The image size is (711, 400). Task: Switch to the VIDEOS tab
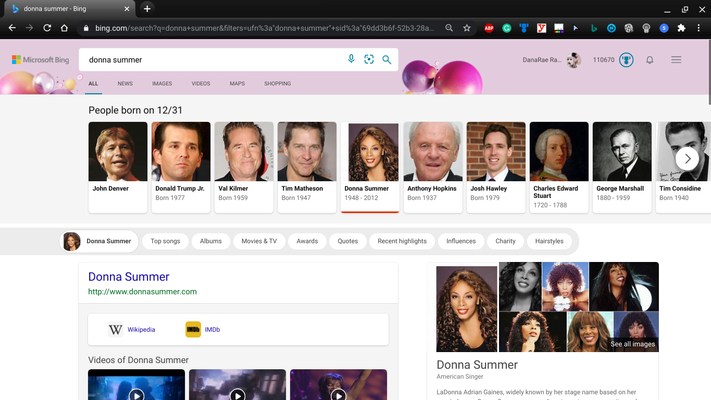click(200, 83)
